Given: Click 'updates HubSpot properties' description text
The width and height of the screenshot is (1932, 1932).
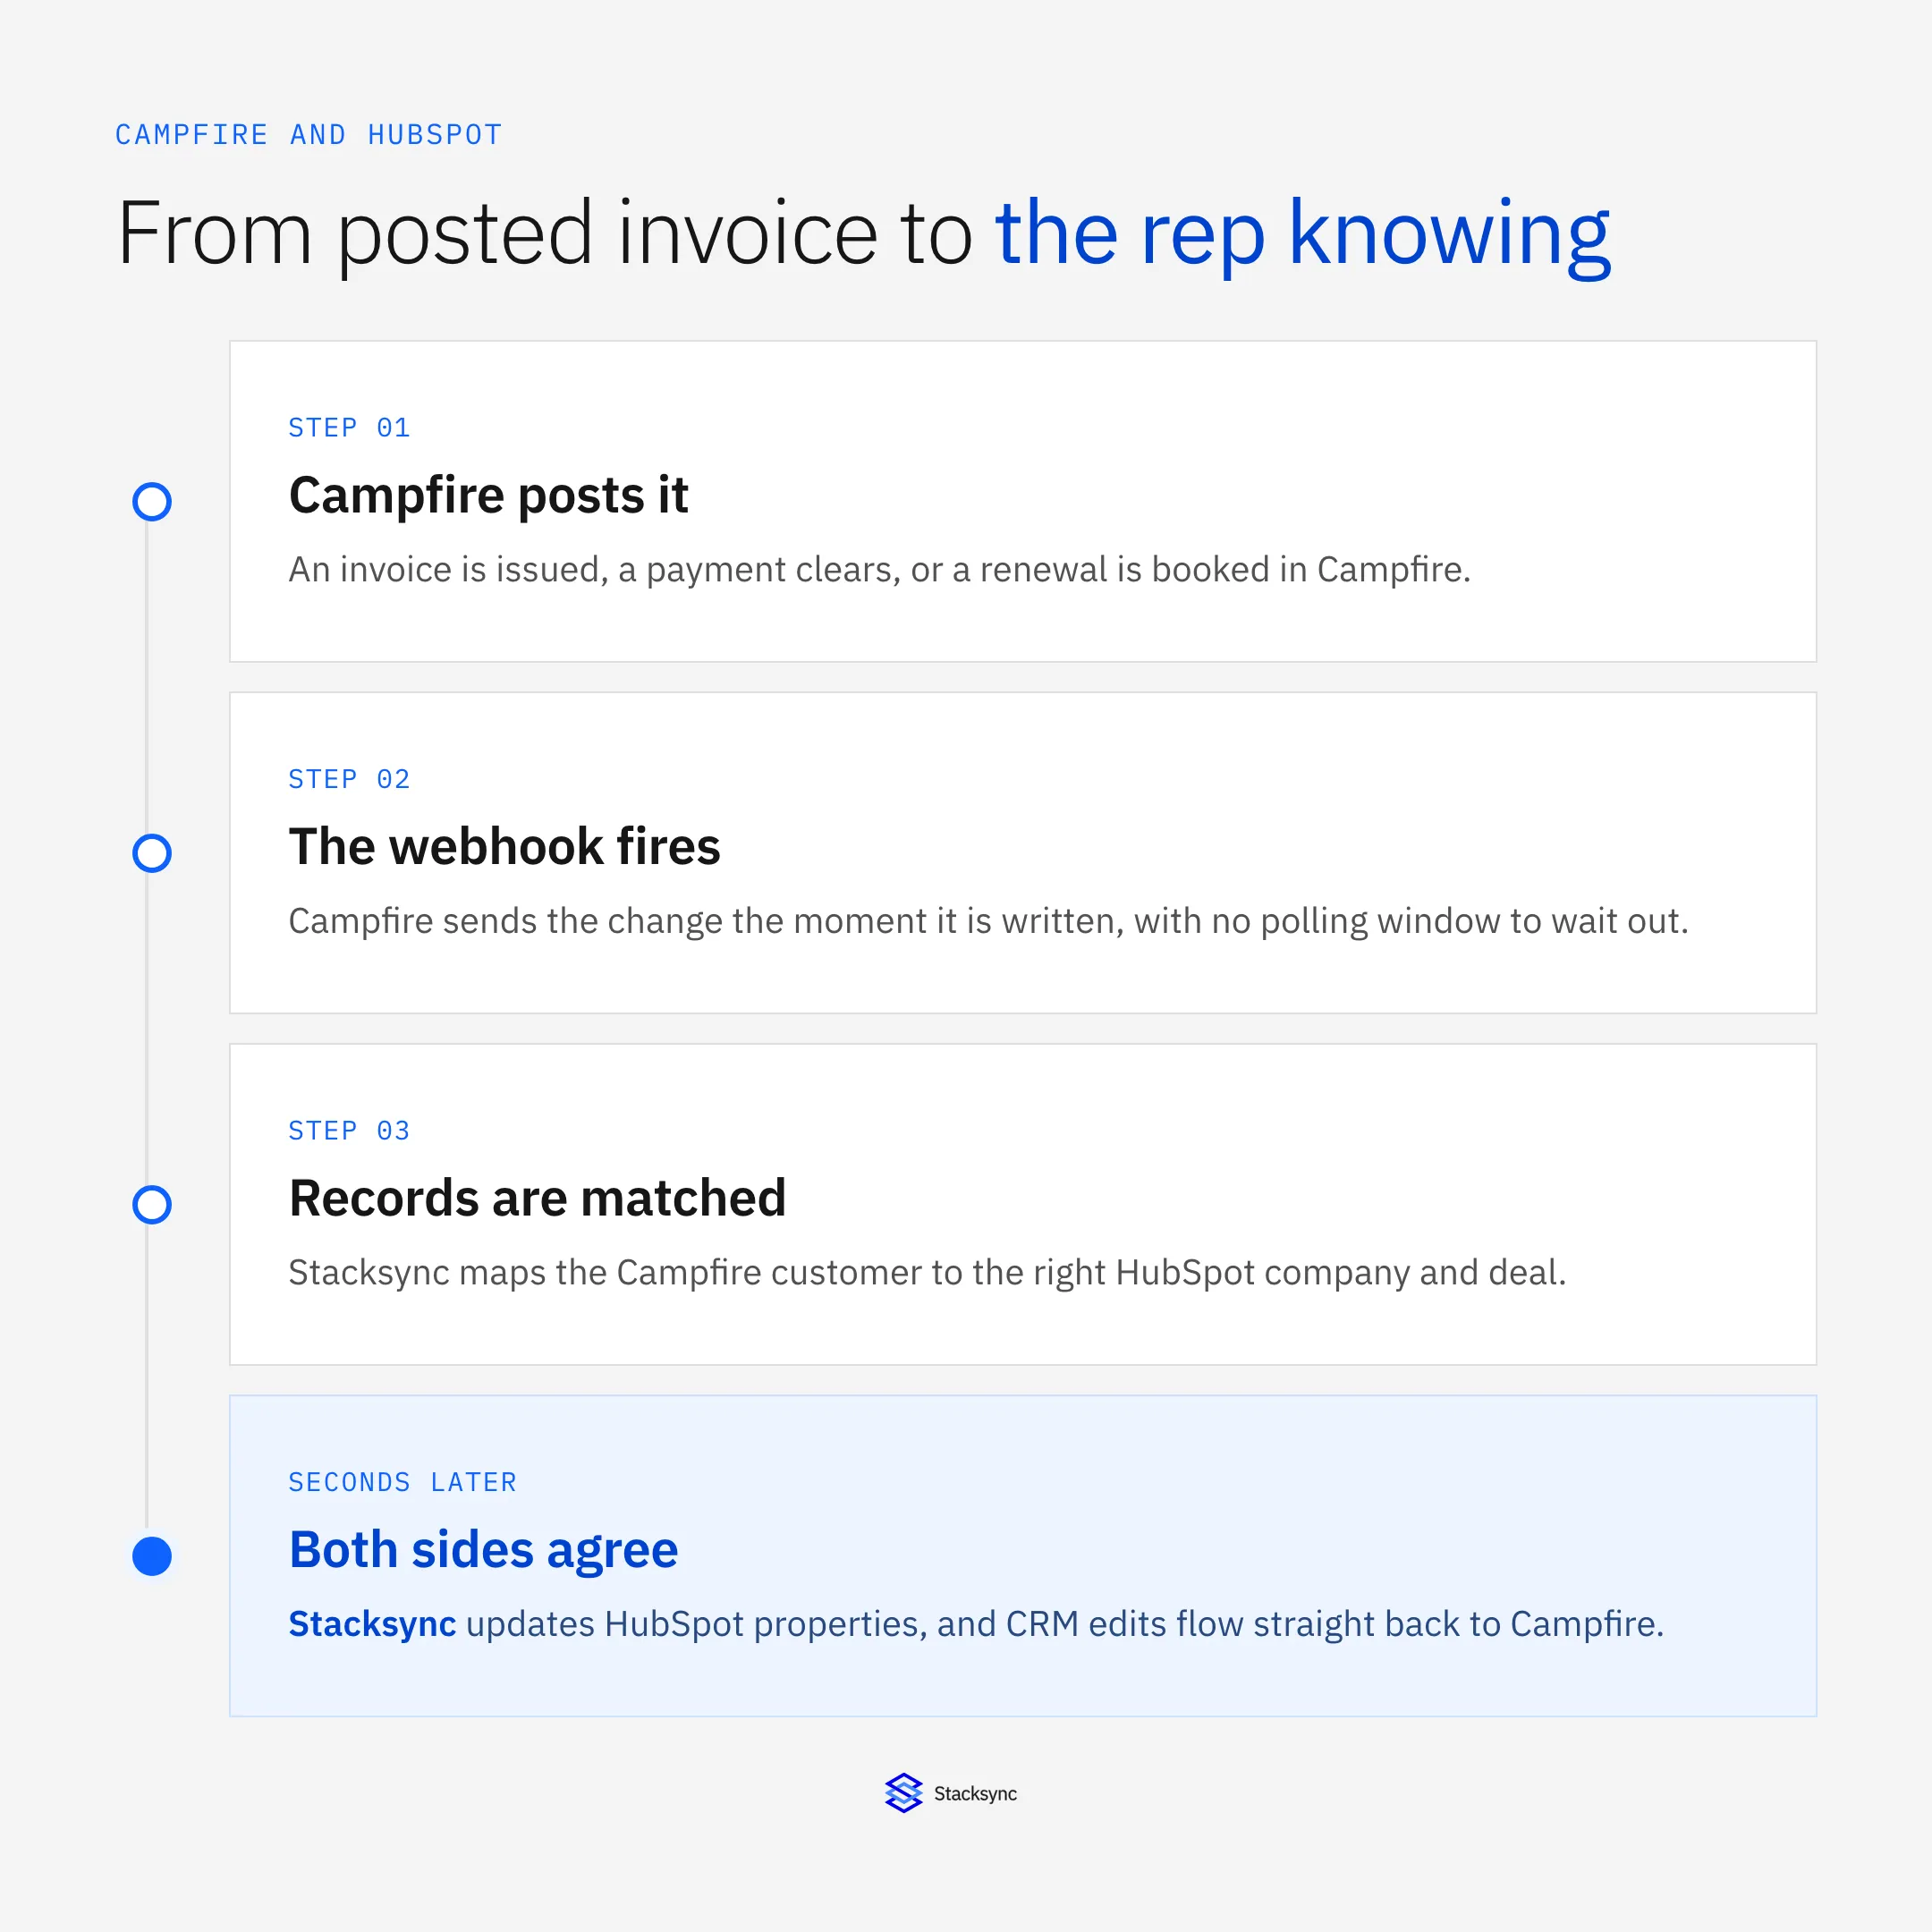Looking at the screenshot, I should (x=1065, y=1624).
